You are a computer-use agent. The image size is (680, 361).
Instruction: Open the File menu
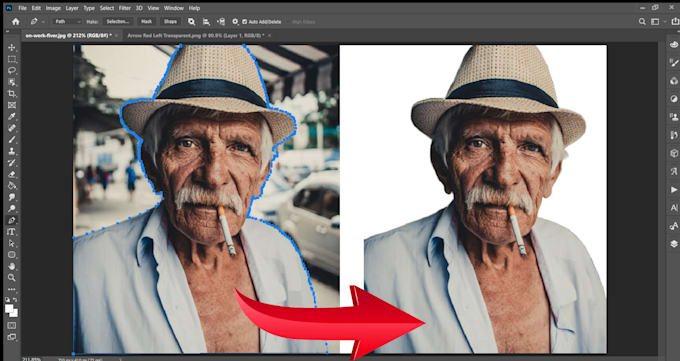click(x=22, y=8)
